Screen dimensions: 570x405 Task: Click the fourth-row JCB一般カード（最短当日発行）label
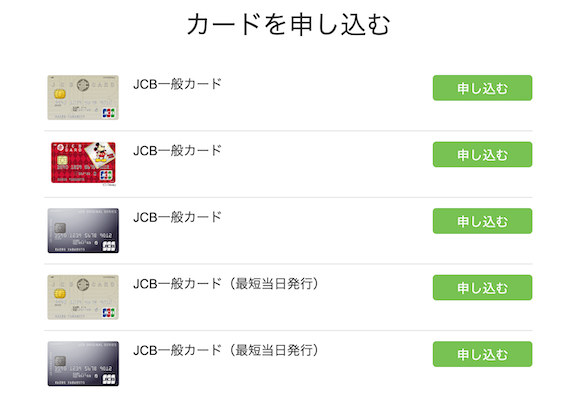click(x=225, y=284)
